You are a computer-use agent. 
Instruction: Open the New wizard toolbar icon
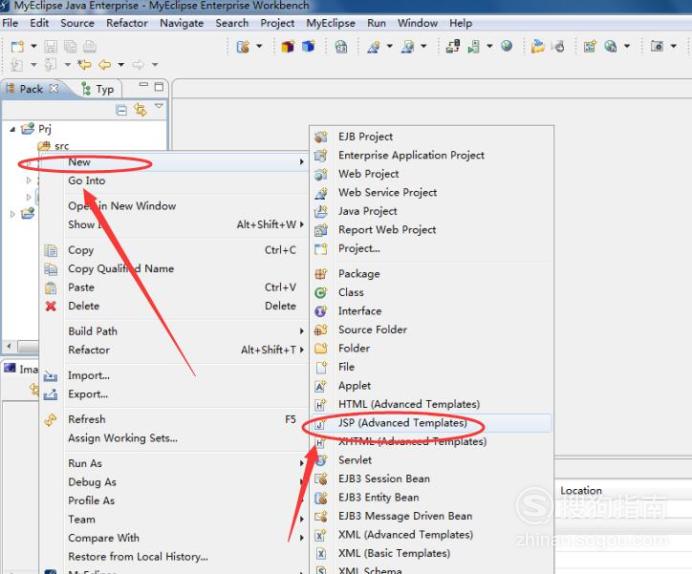[17, 46]
